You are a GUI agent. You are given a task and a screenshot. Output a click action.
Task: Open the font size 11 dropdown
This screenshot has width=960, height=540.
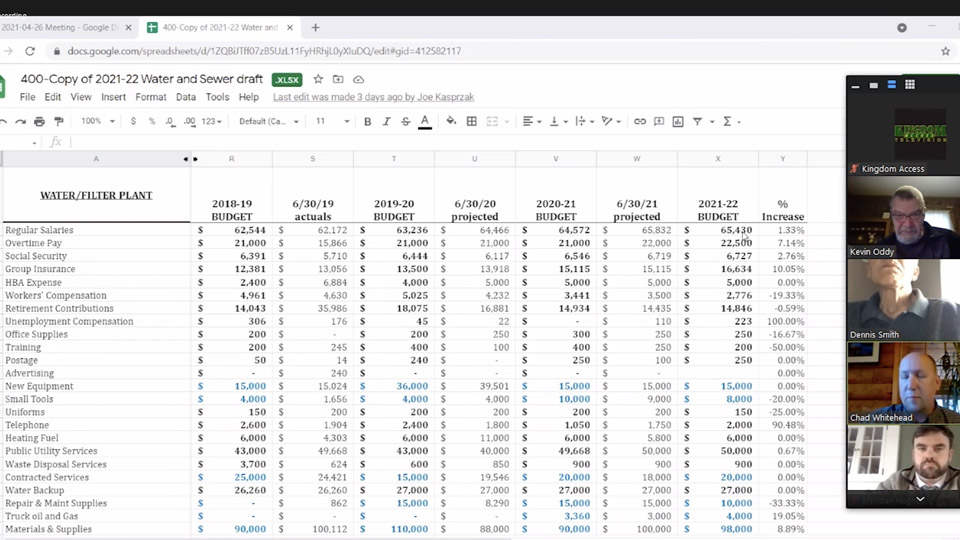[332, 121]
